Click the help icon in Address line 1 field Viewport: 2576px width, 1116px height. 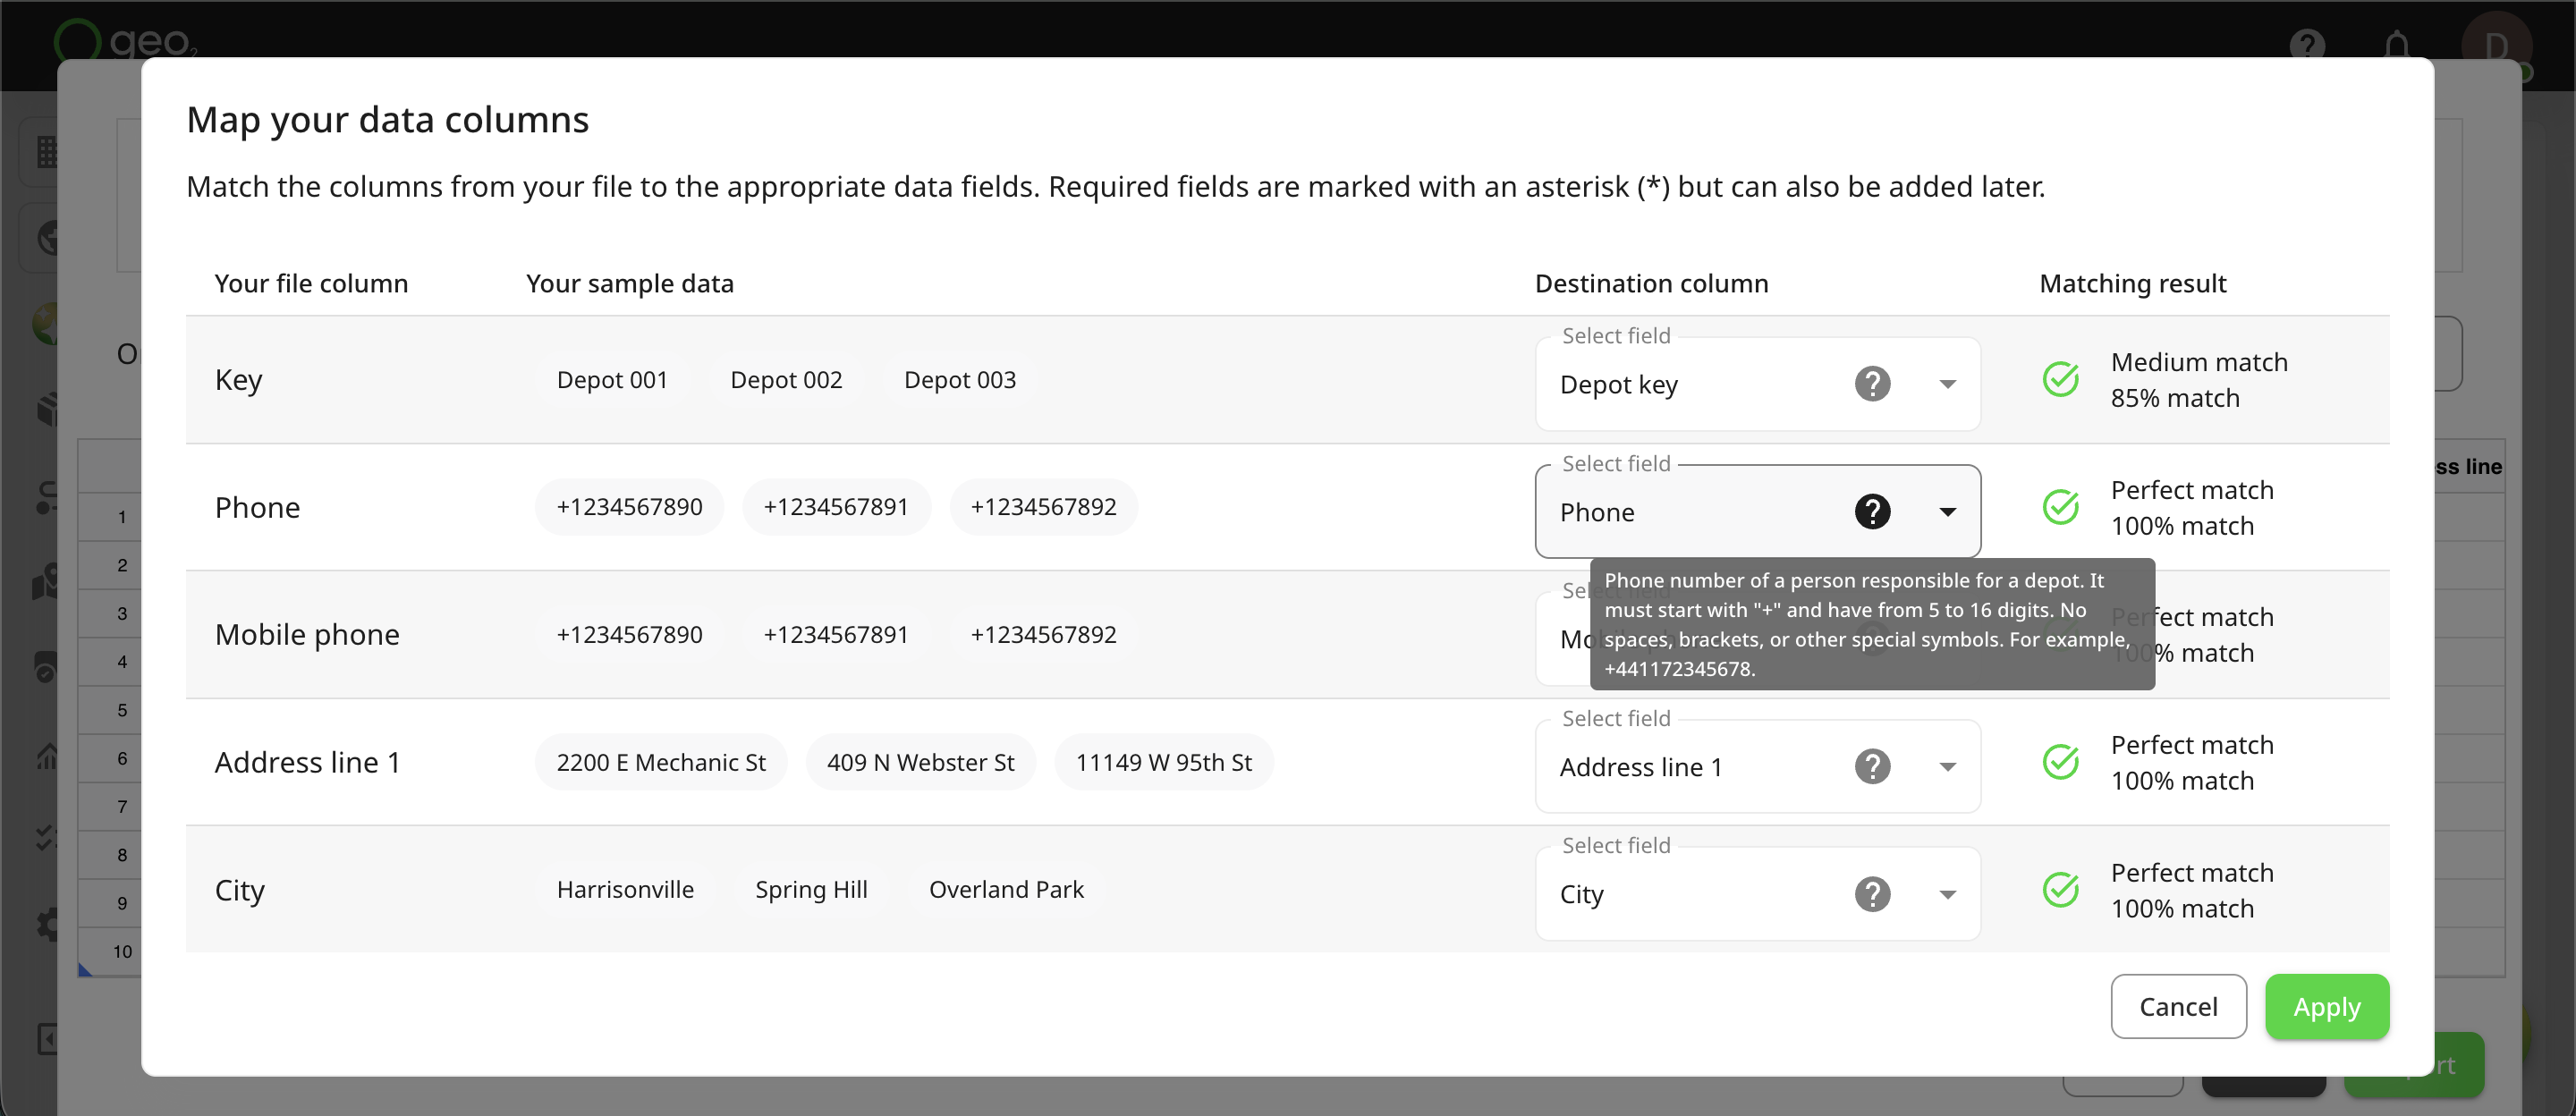click(1872, 767)
